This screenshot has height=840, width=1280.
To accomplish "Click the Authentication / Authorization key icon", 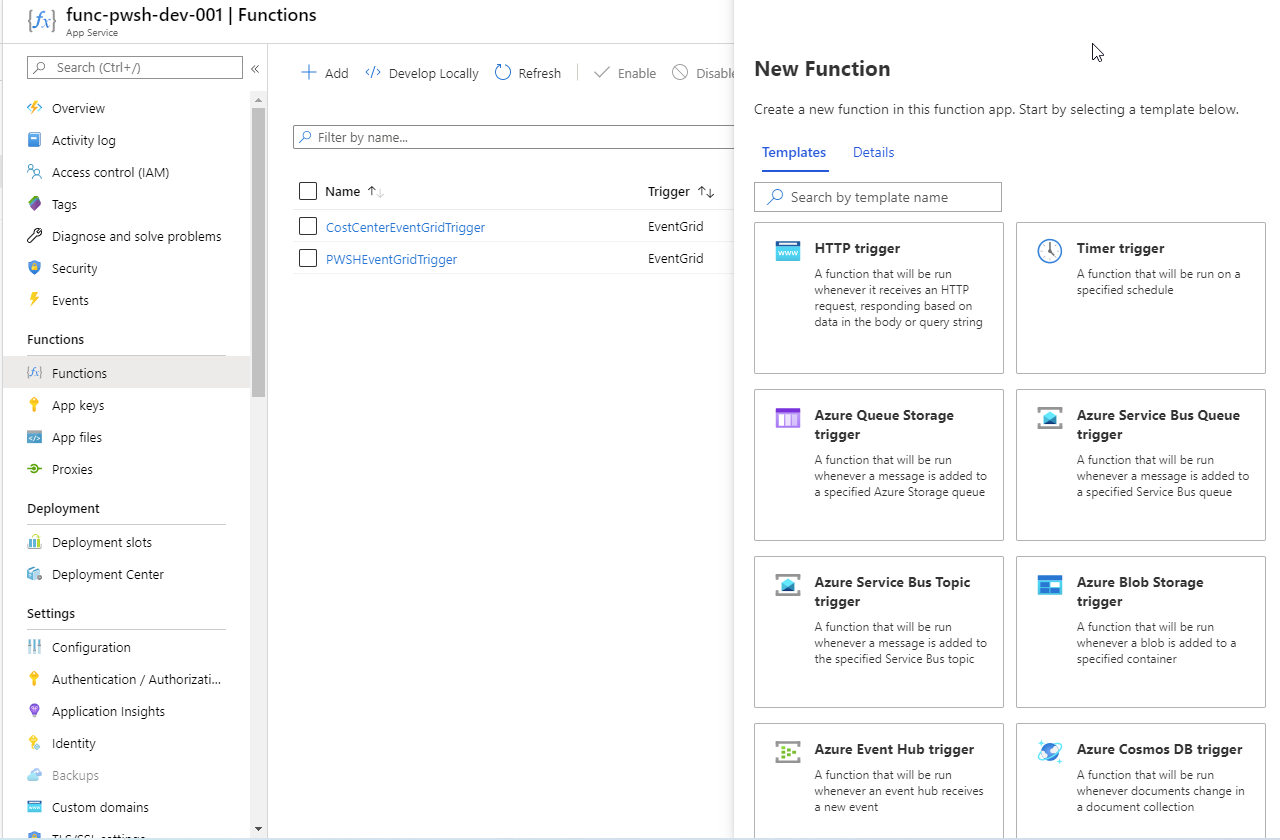I will pos(35,679).
